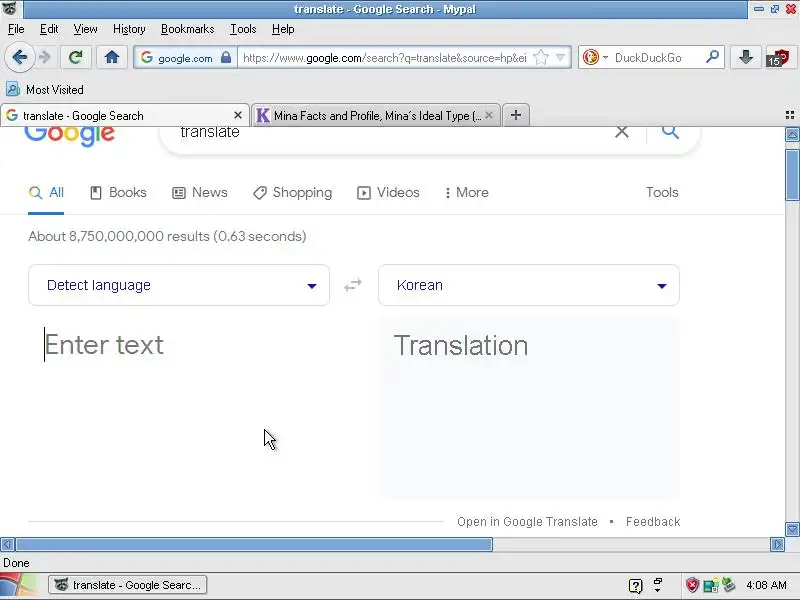Click the Start button on taskbar
Viewport: 800px width, 600px height.
18,585
